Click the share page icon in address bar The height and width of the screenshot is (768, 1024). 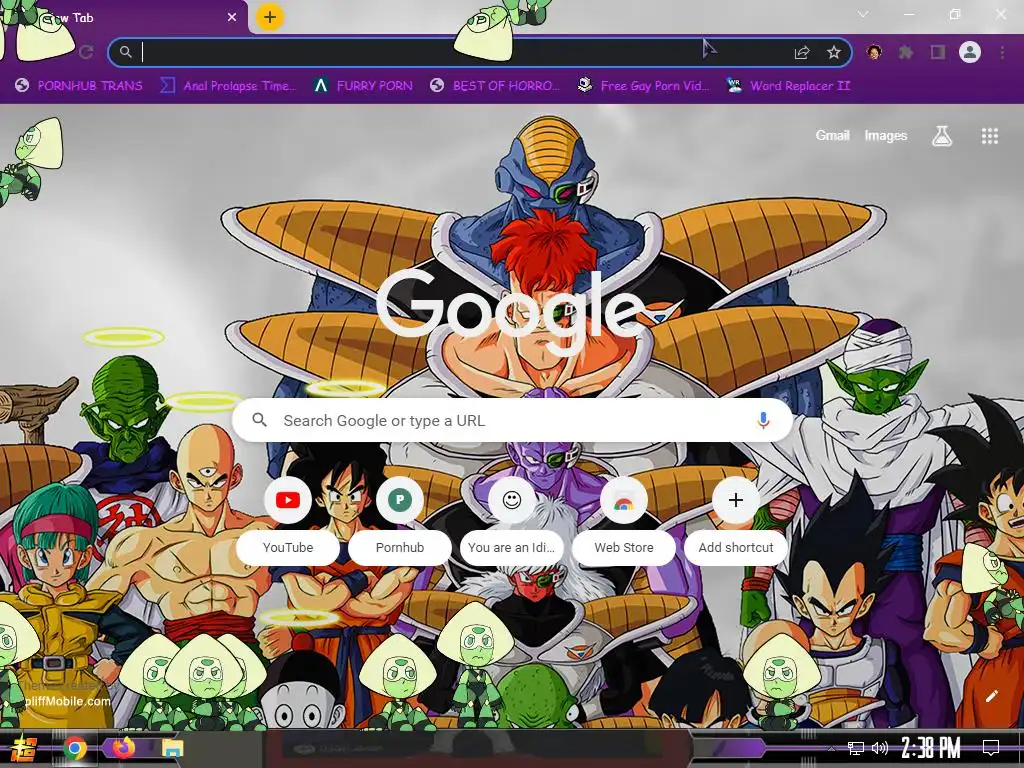click(x=802, y=53)
